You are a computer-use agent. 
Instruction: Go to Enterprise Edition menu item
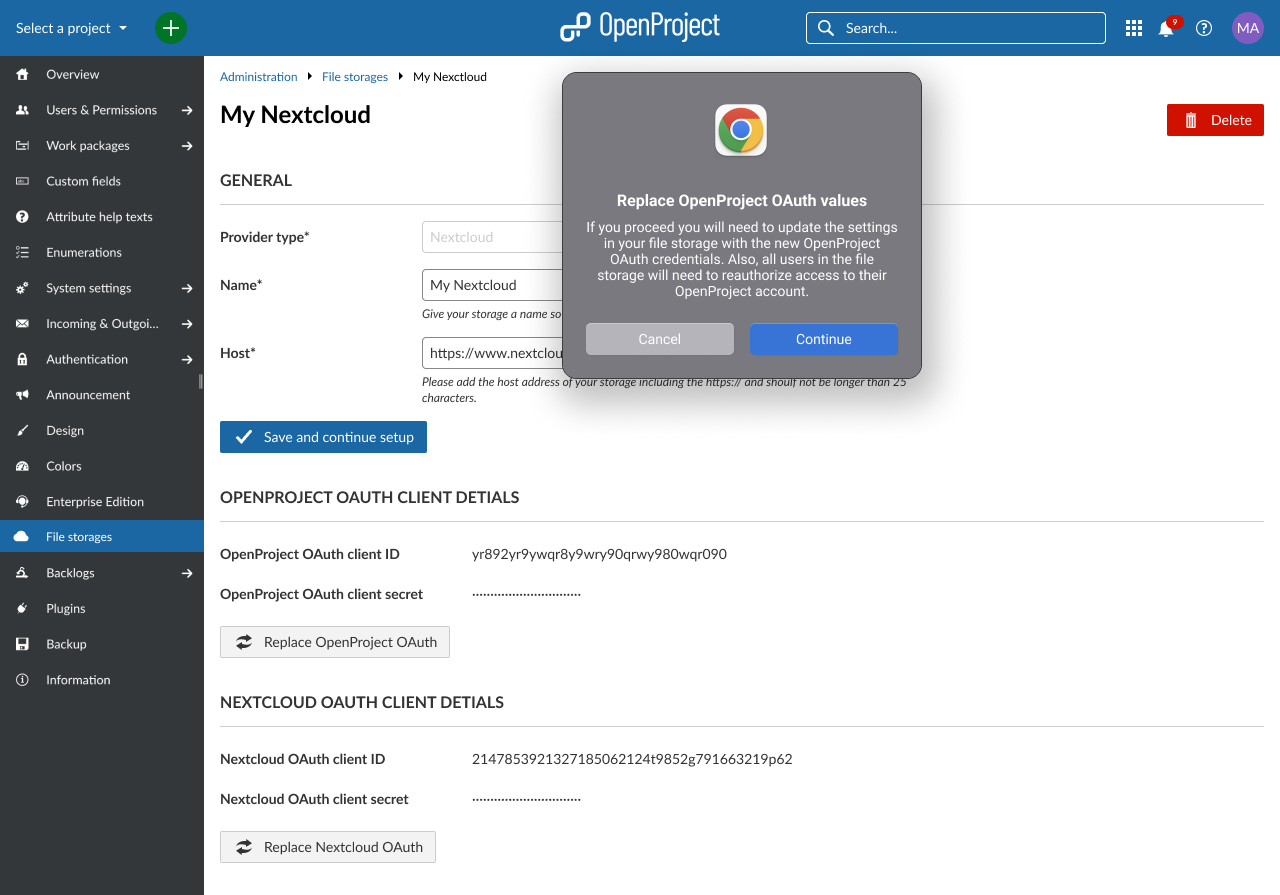point(95,502)
